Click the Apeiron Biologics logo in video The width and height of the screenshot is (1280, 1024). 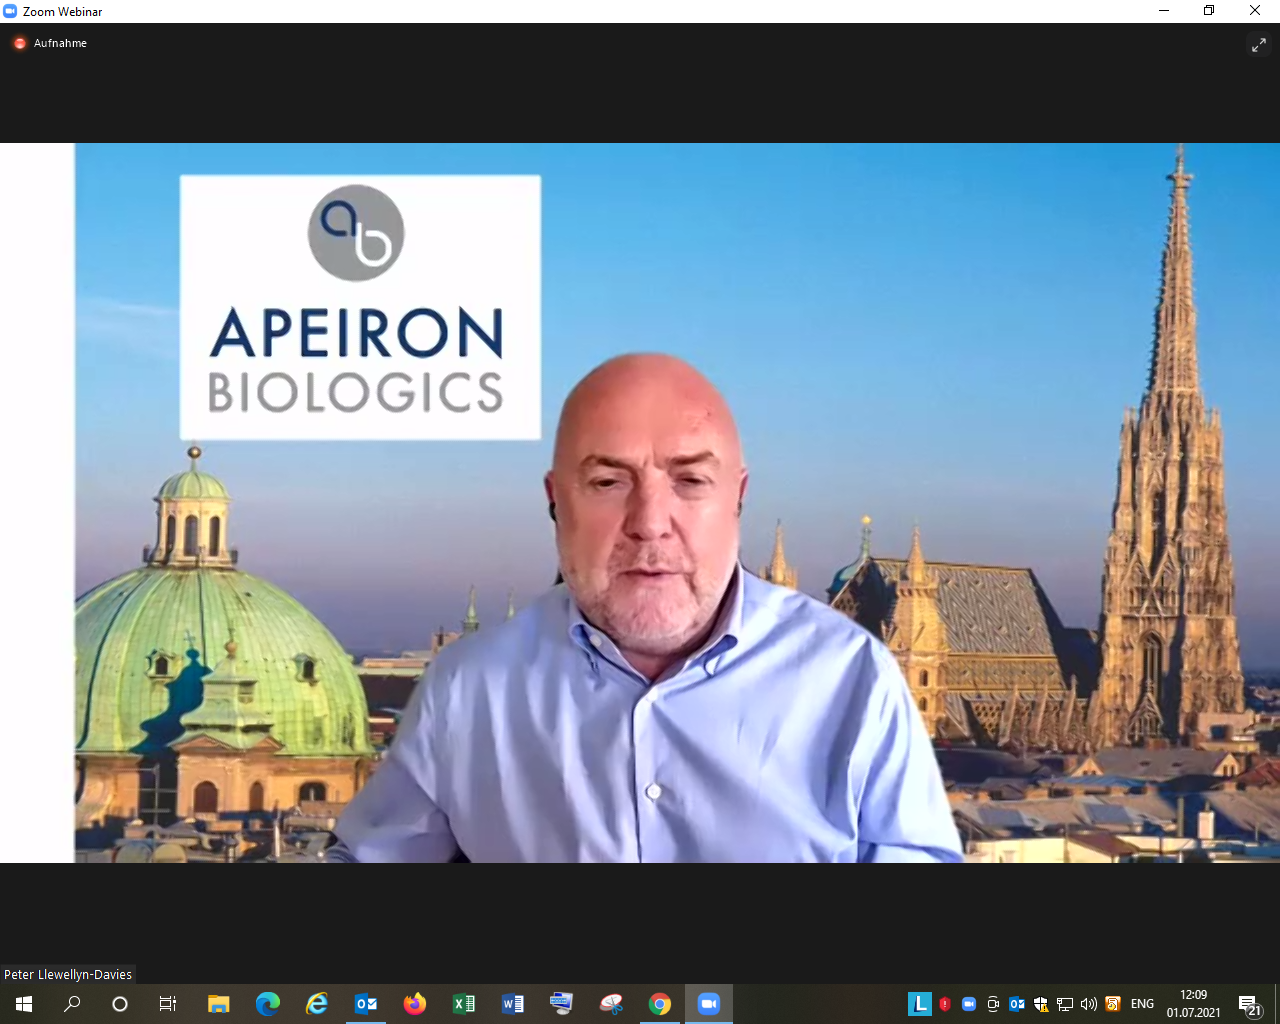click(x=360, y=307)
